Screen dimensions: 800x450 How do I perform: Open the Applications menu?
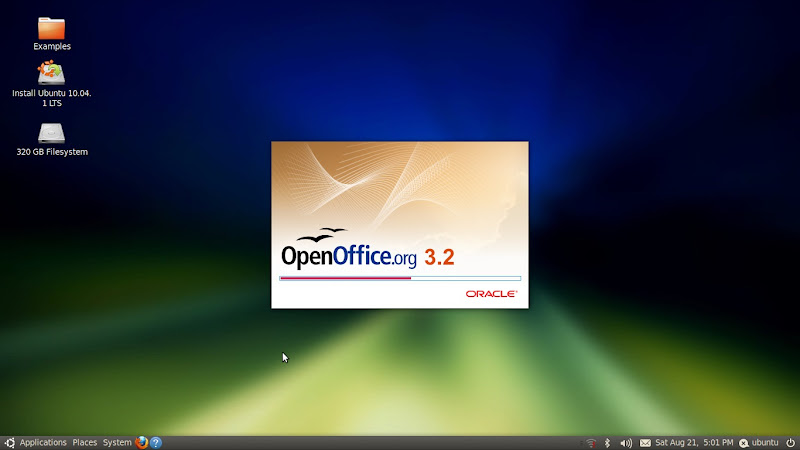(x=43, y=443)
